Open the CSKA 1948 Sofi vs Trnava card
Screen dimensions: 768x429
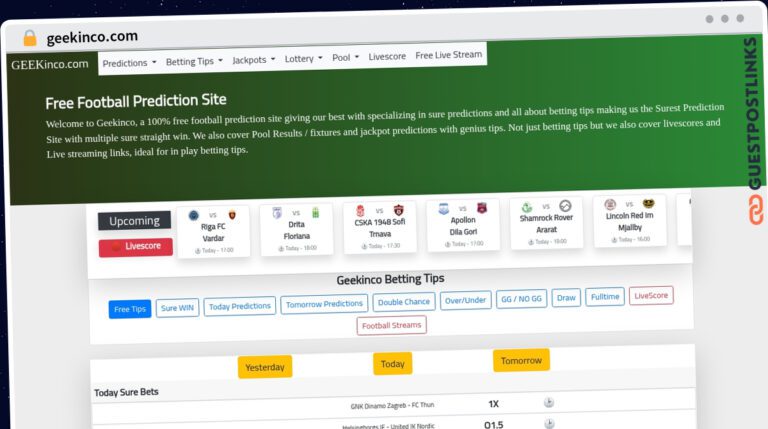[x=380, y=227]
